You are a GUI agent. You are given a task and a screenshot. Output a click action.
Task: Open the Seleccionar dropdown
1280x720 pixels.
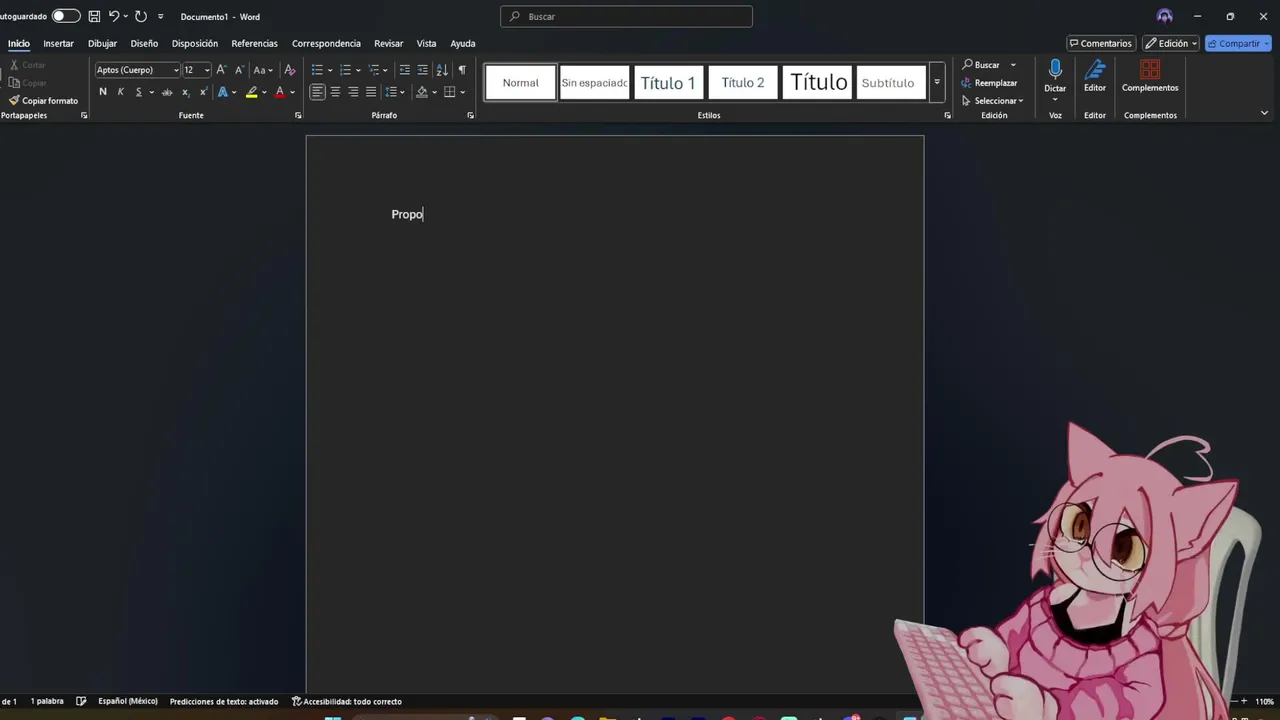[x=992, y=100]
